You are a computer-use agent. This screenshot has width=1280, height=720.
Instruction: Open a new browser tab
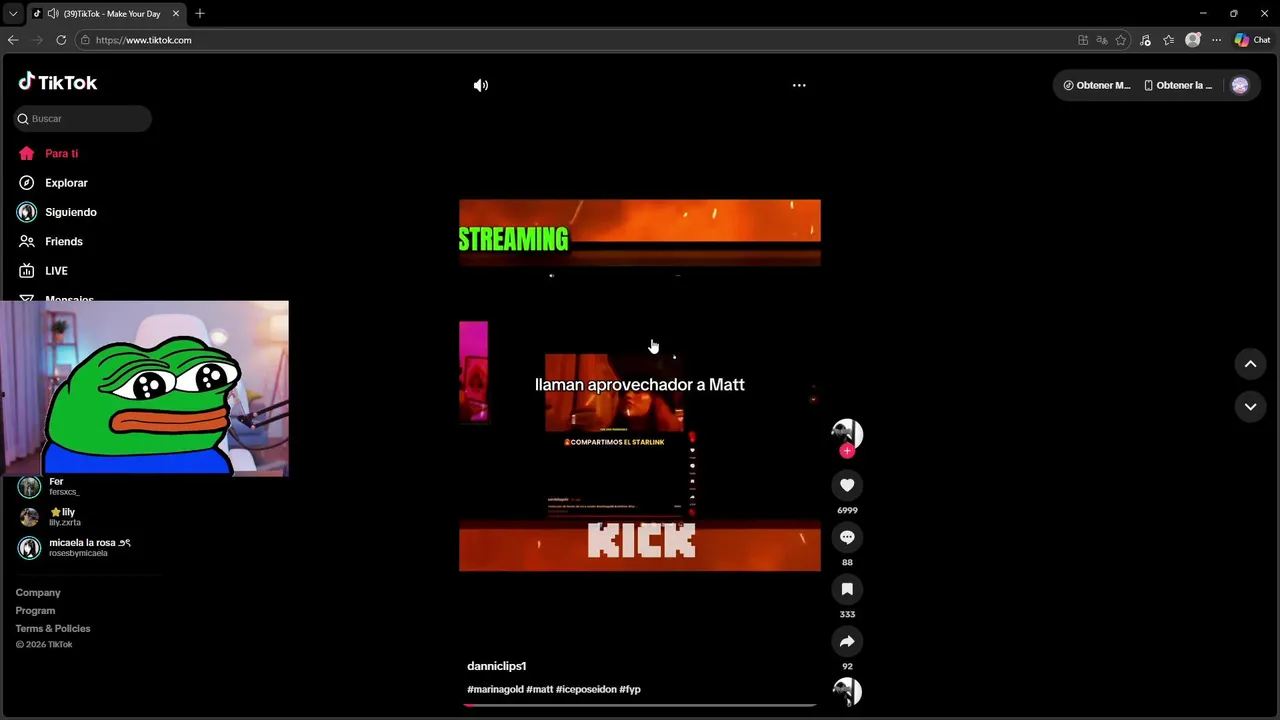point(200,14)
